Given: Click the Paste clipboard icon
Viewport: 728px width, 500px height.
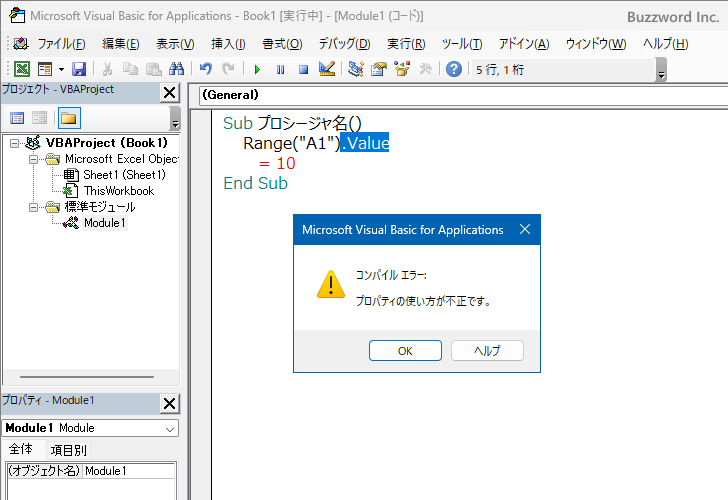Looking at the screenshot, I should click(153, 69).
